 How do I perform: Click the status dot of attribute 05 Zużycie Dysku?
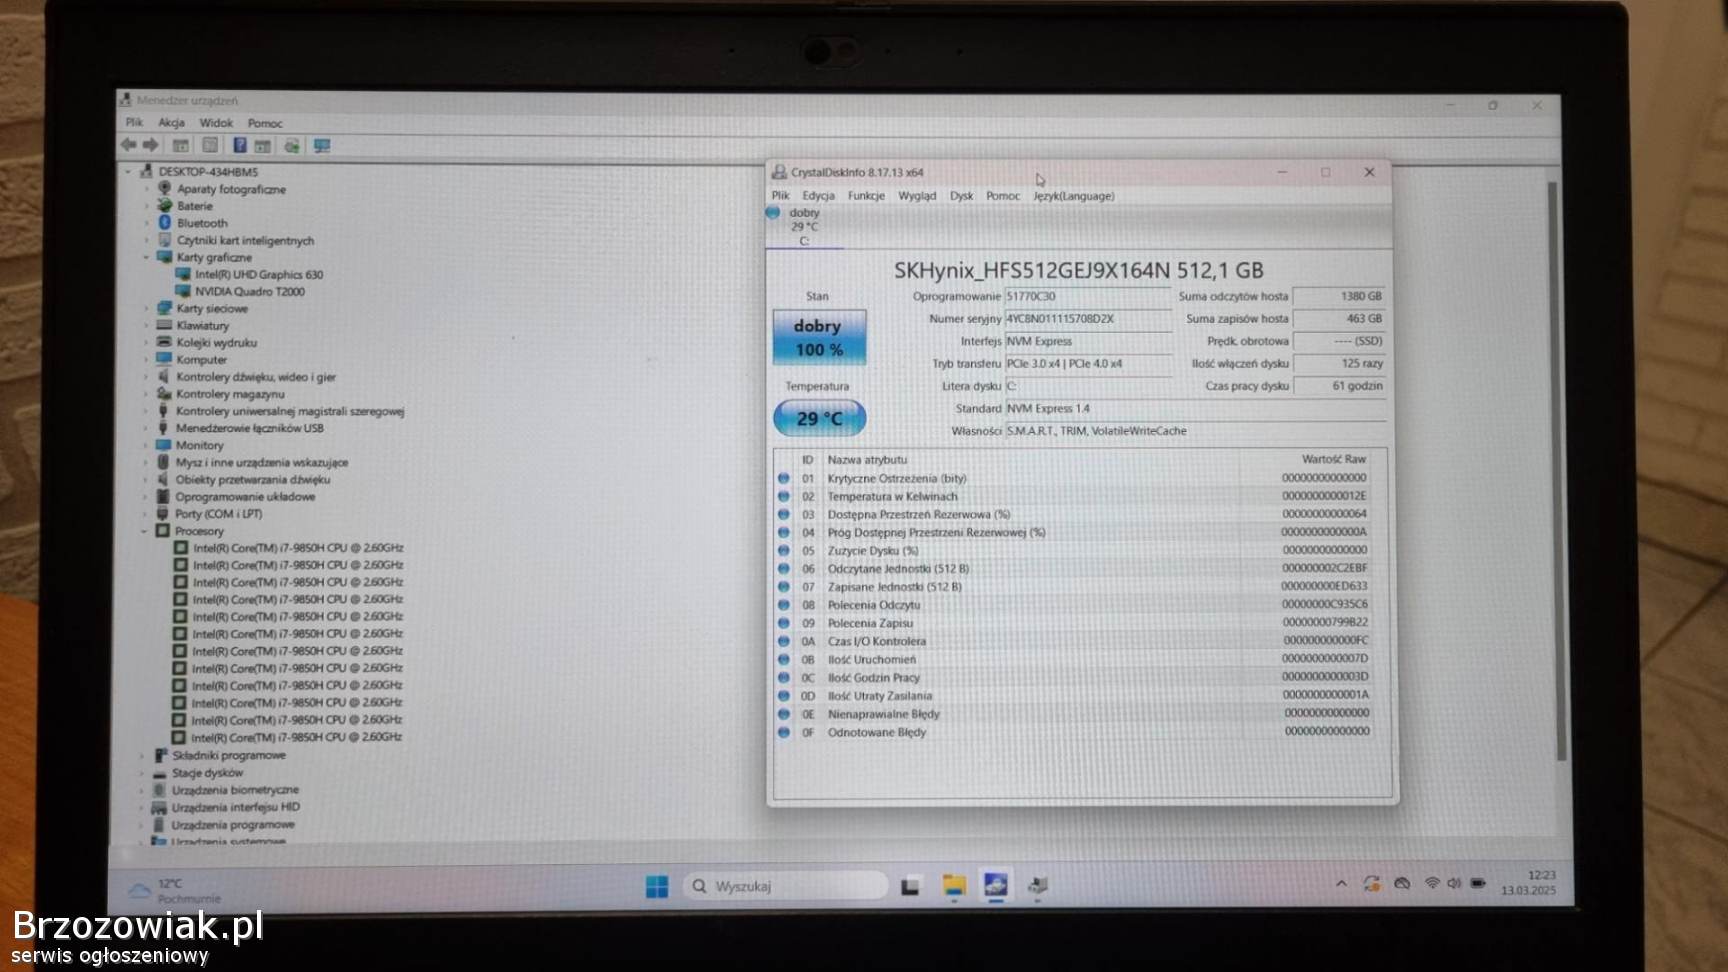click(784, 550)
